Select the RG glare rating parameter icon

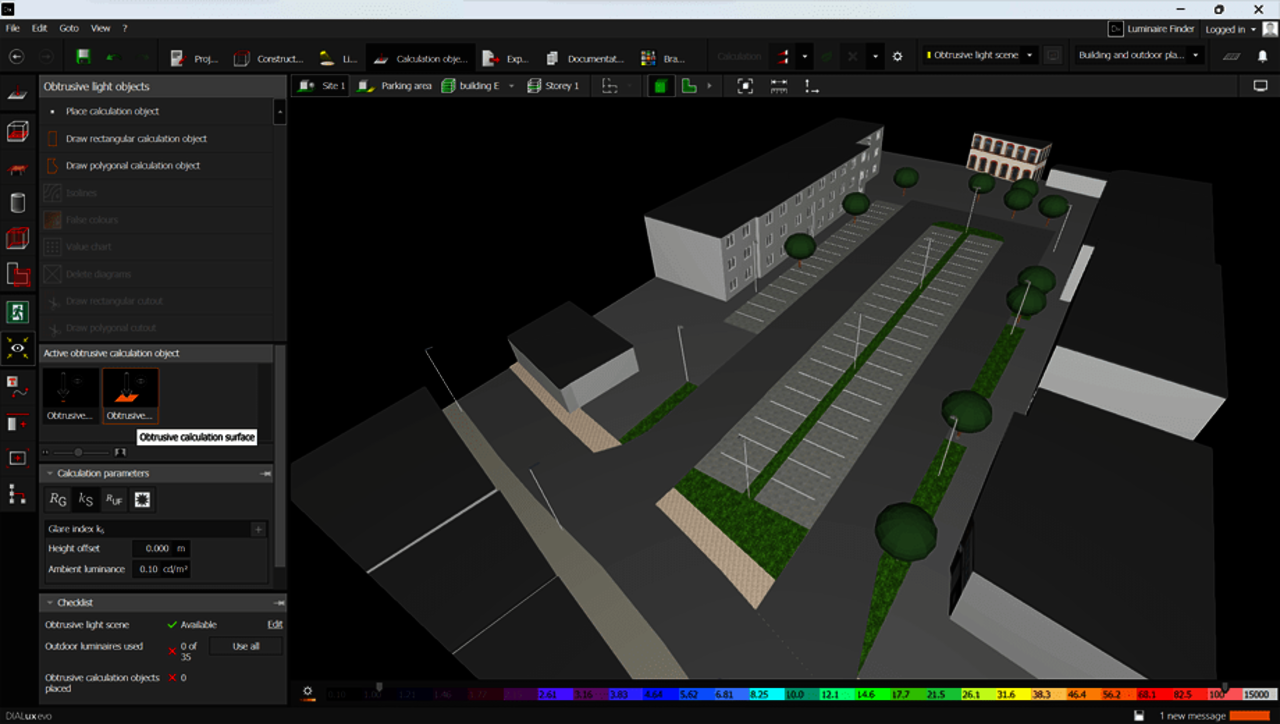[x=59, y=499]
